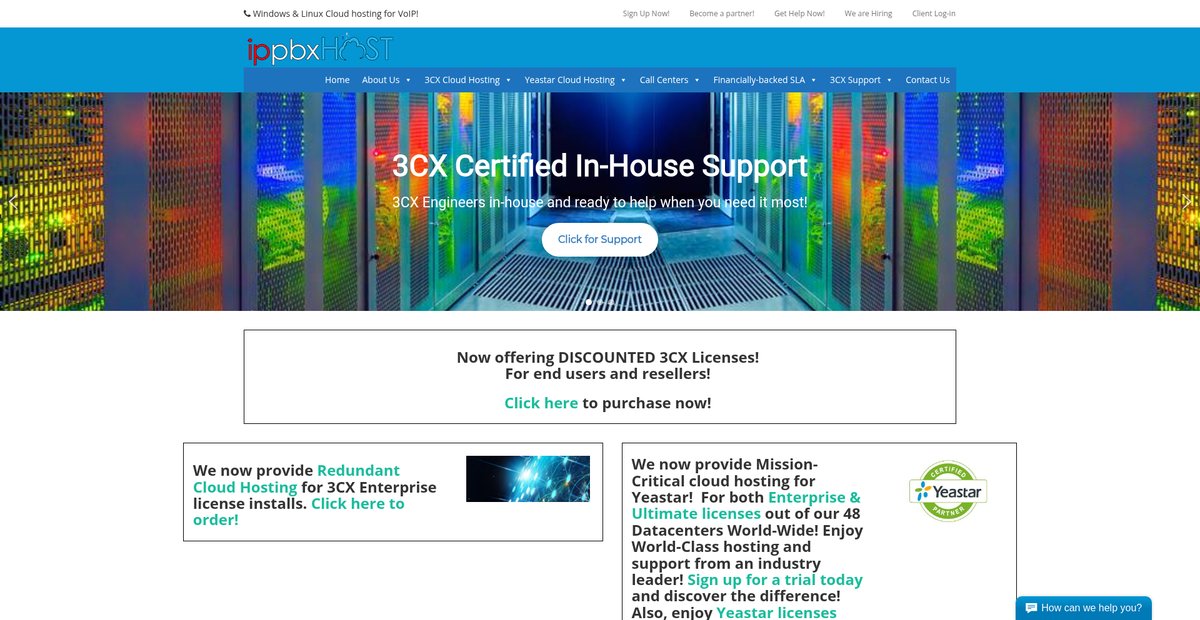The height and width of the screenshot is (620, 1200).
Task: Open Enterprise & Ultimate licenses link
Action: pyautogui.click(x=746, y=505)
